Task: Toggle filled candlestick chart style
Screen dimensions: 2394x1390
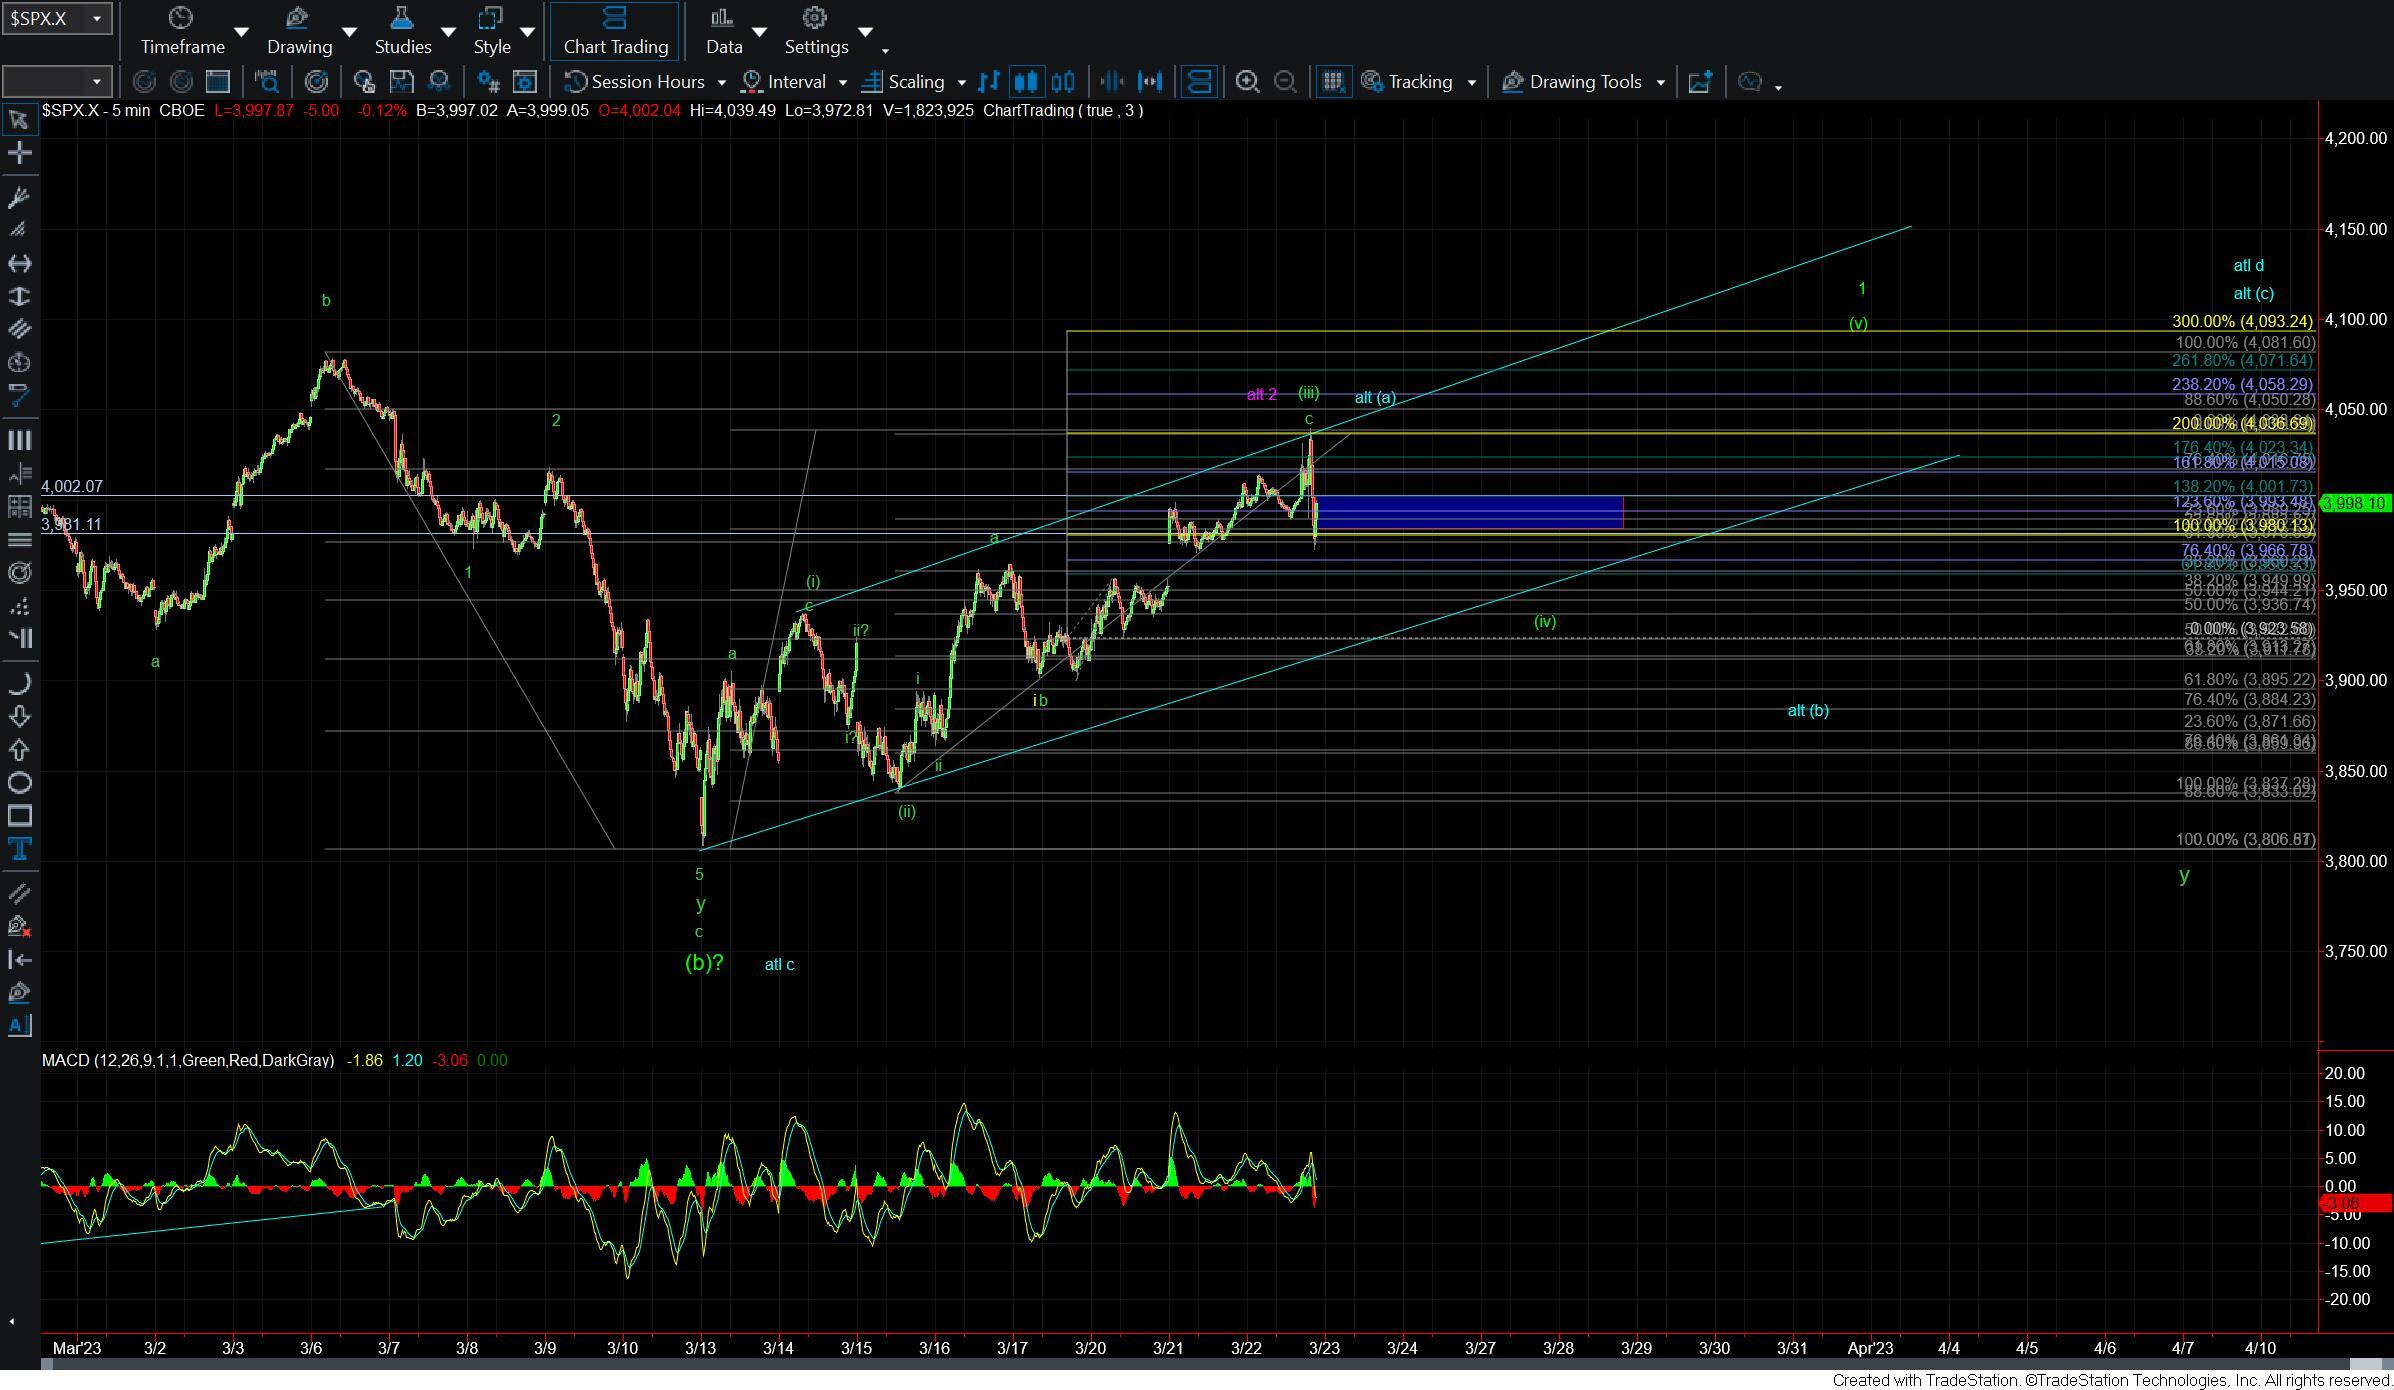Action: [1026, 82]
